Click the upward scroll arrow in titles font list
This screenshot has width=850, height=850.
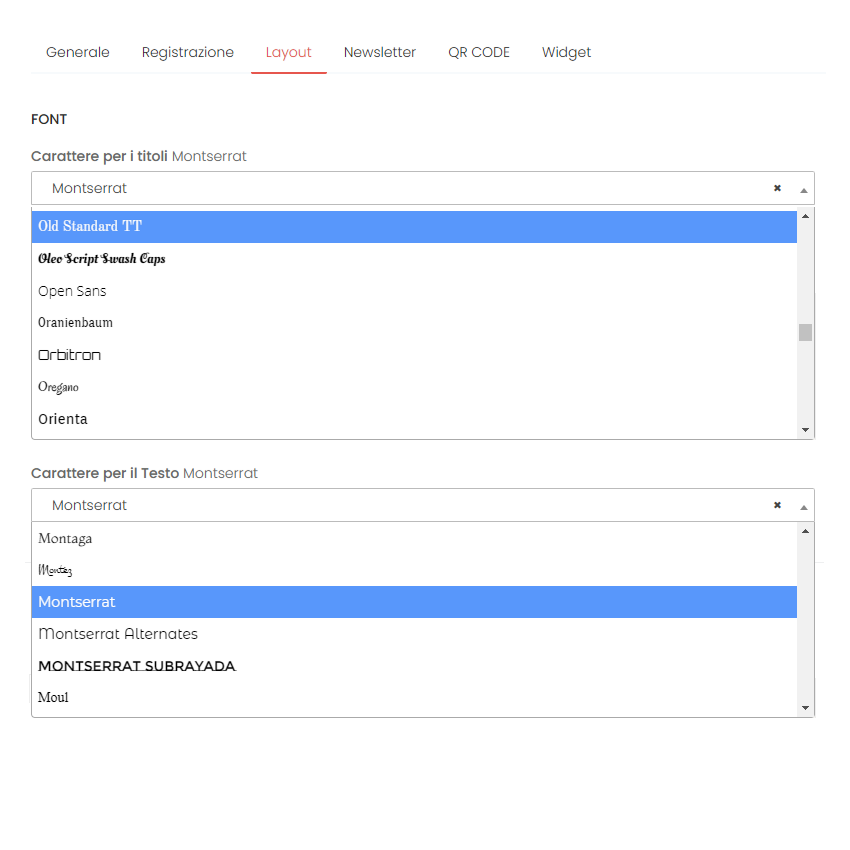click(805, 215)
